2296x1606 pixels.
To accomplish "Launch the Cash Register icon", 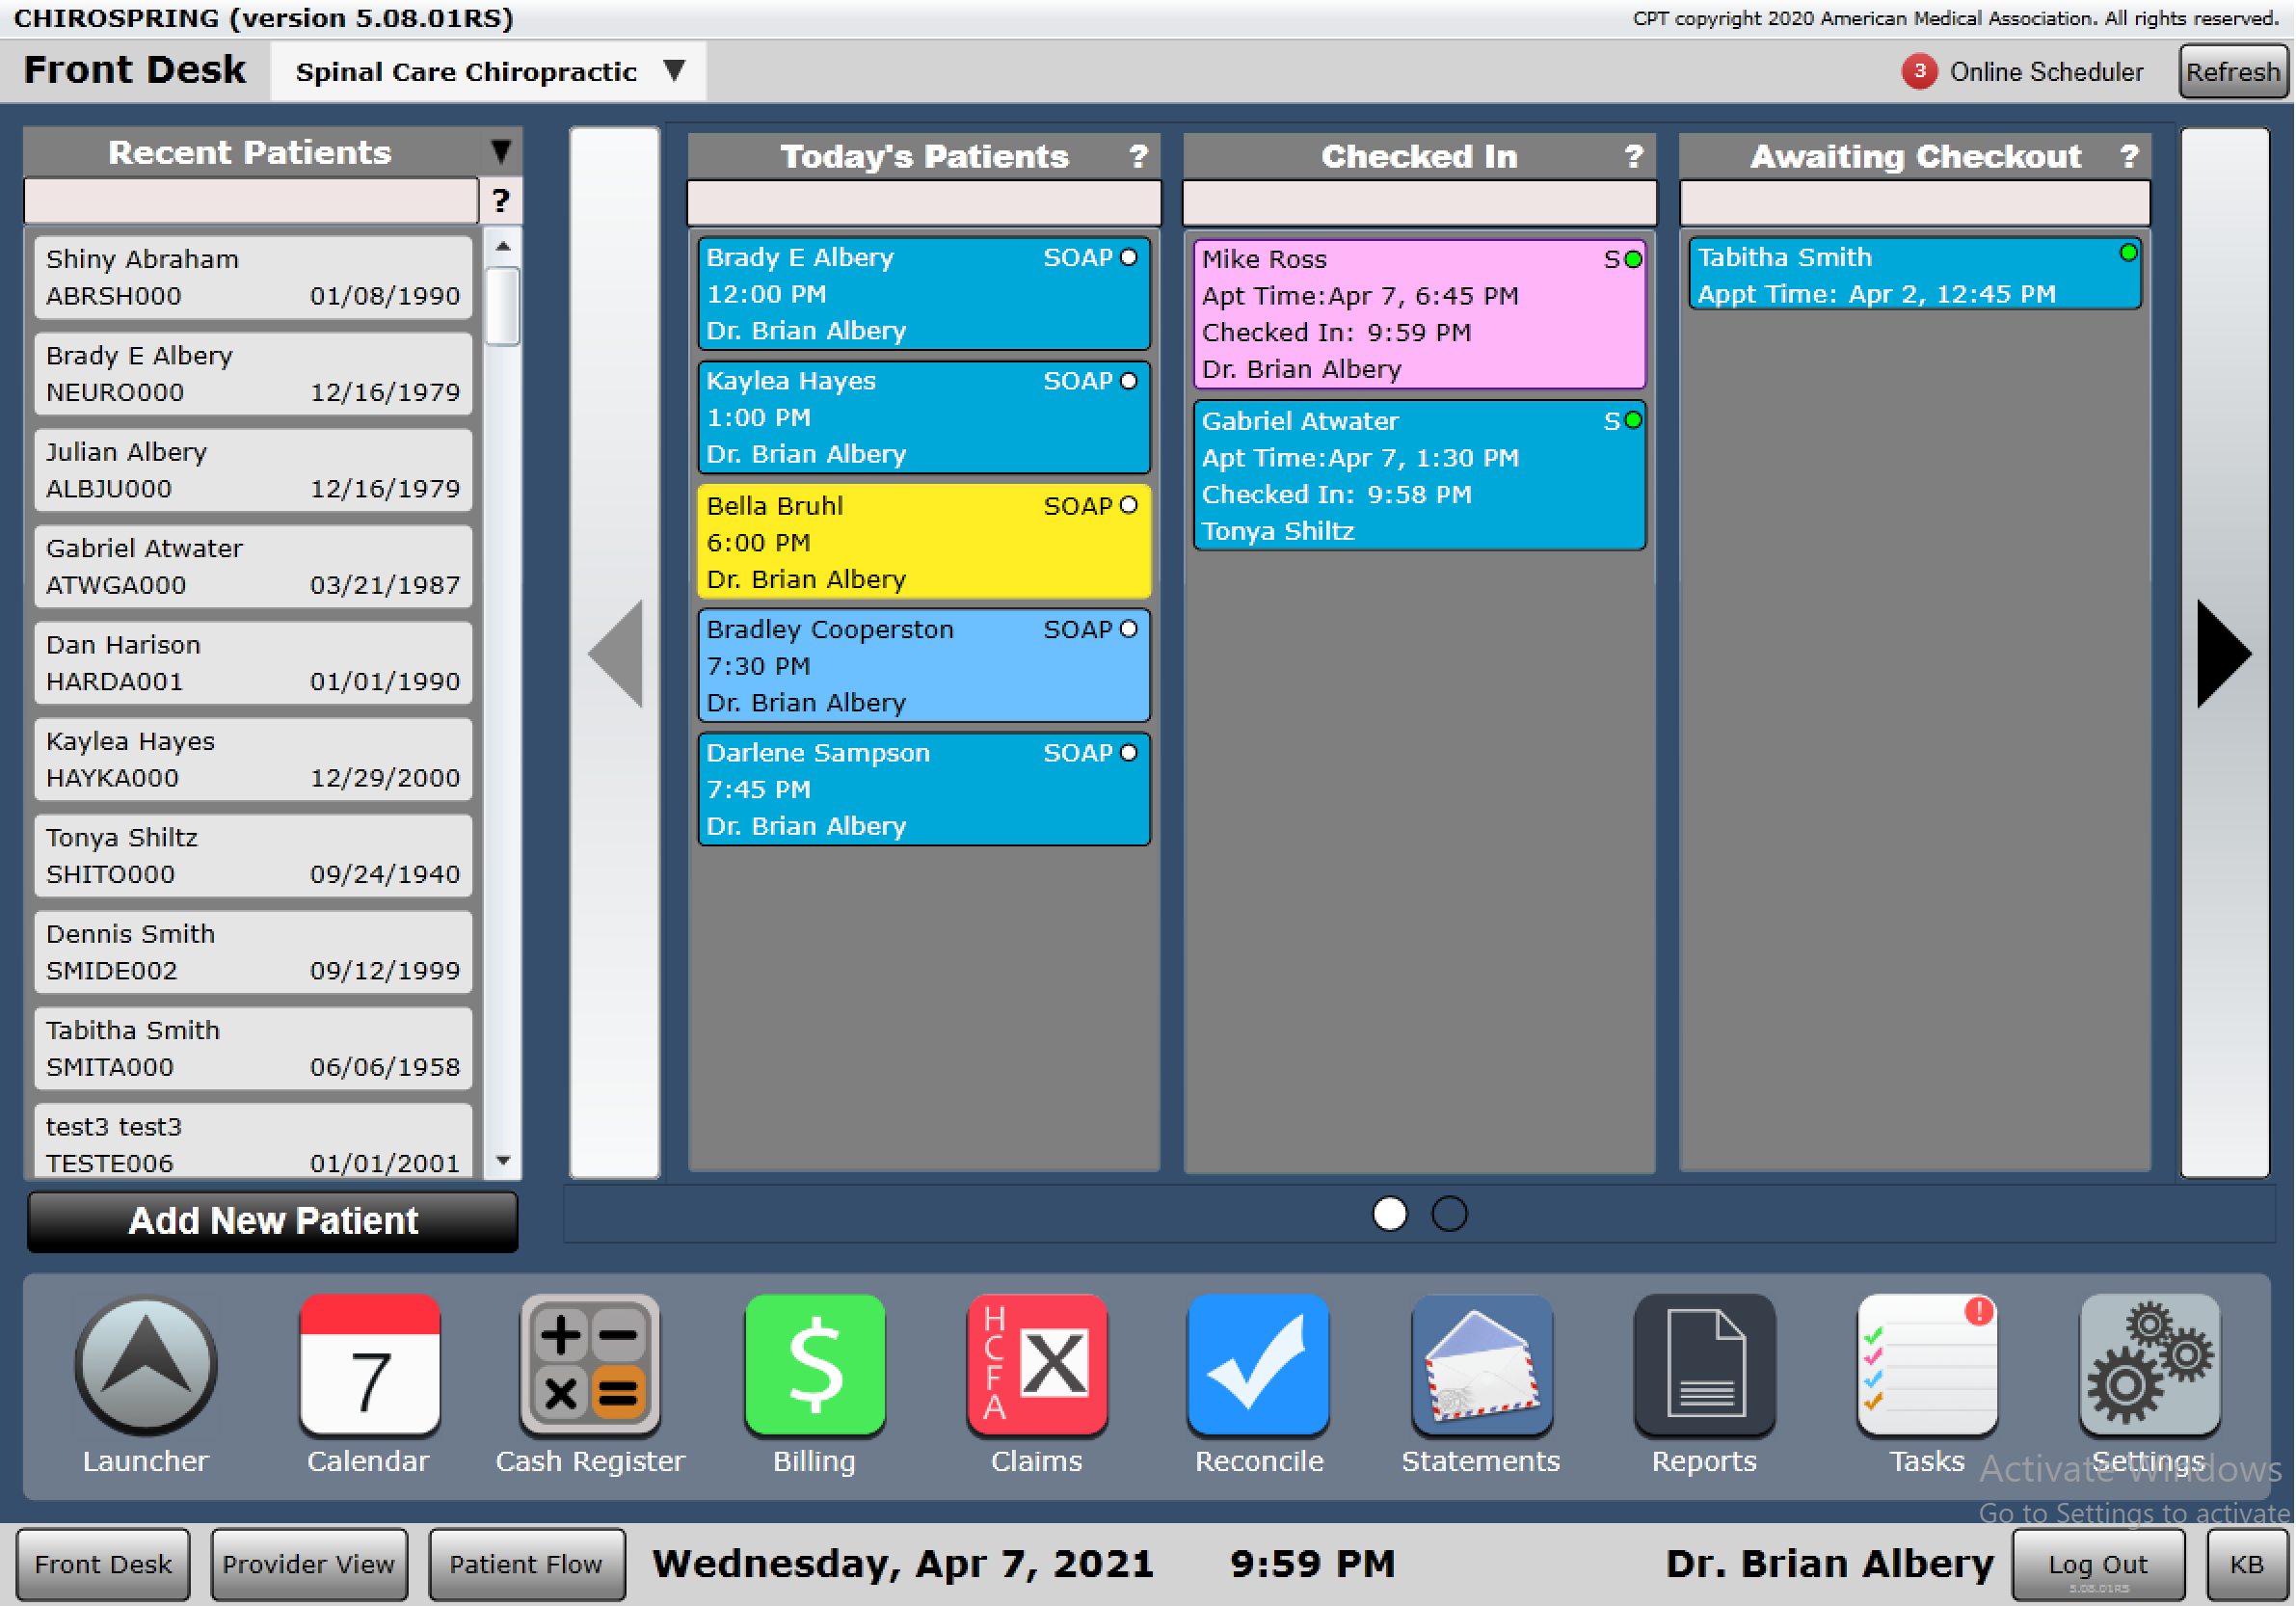I will (590, 1366).
